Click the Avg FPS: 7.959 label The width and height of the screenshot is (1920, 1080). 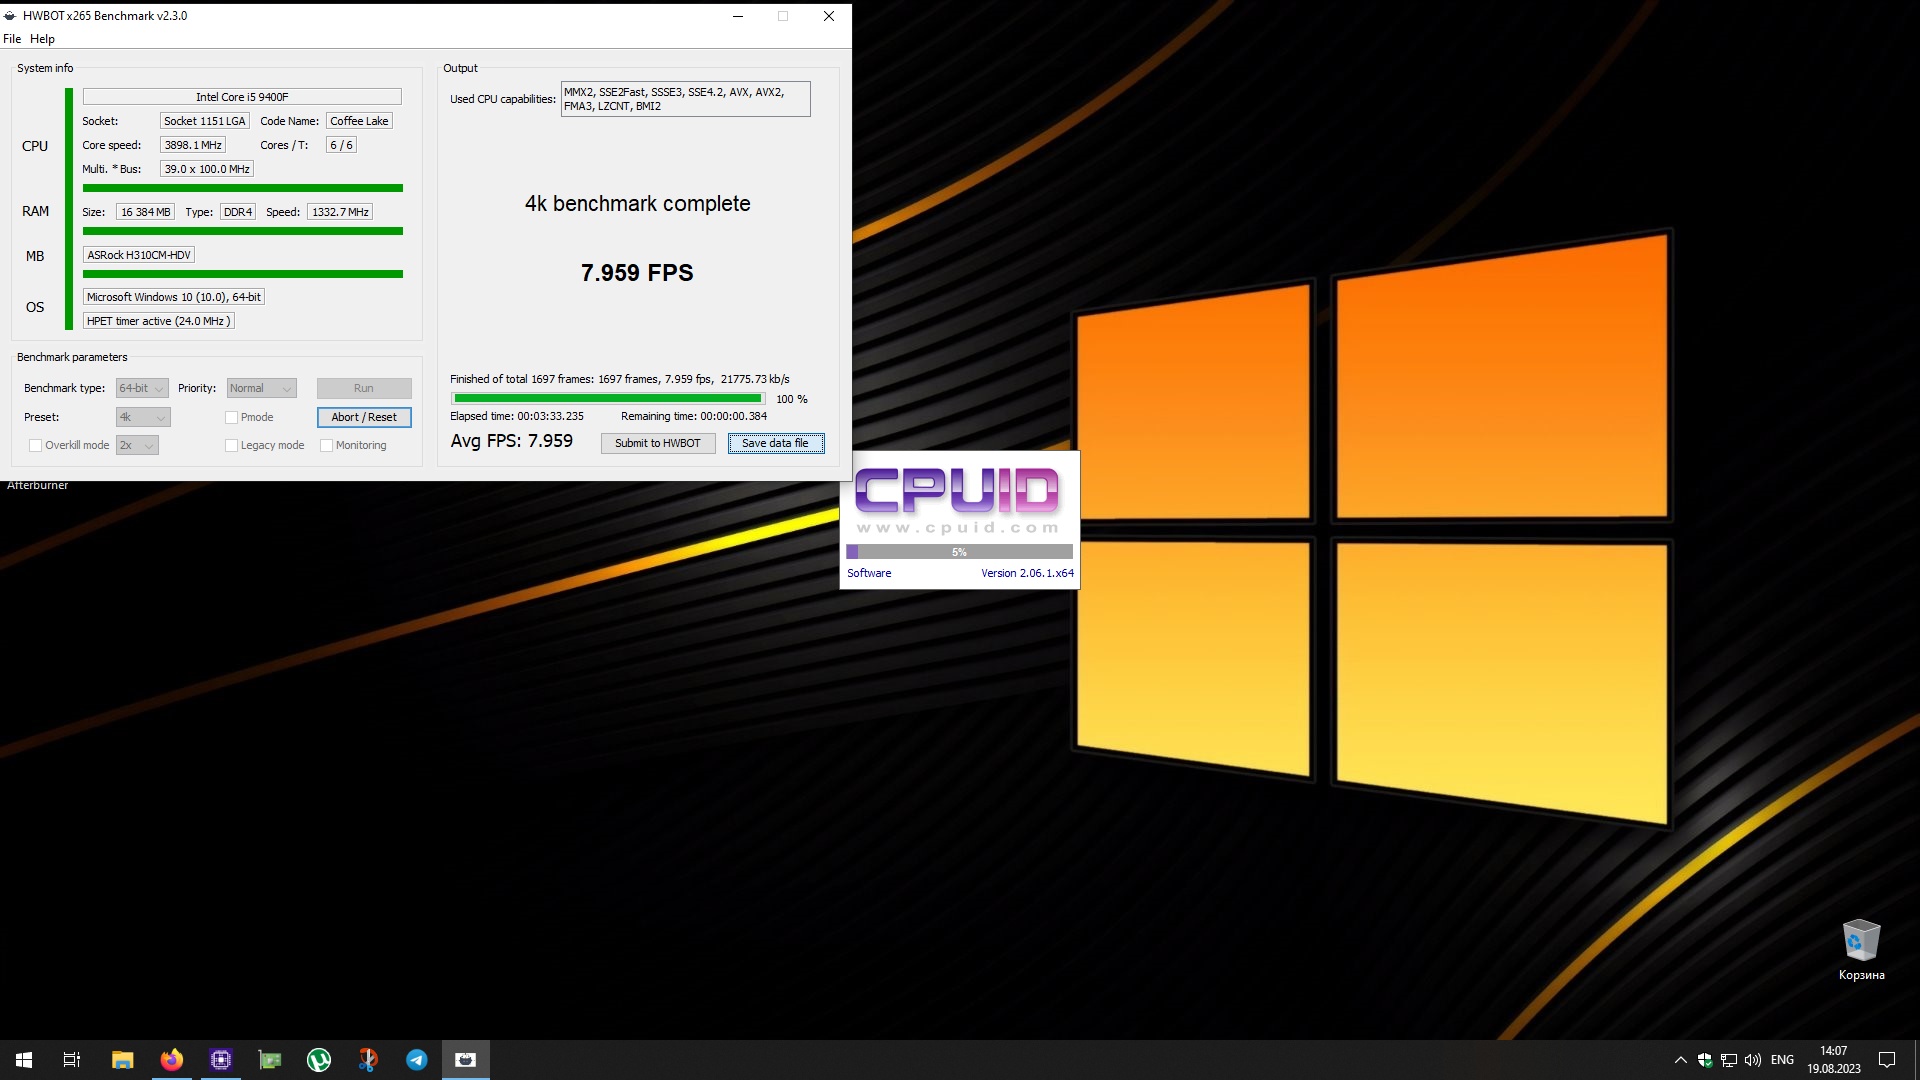coord(512,441)
